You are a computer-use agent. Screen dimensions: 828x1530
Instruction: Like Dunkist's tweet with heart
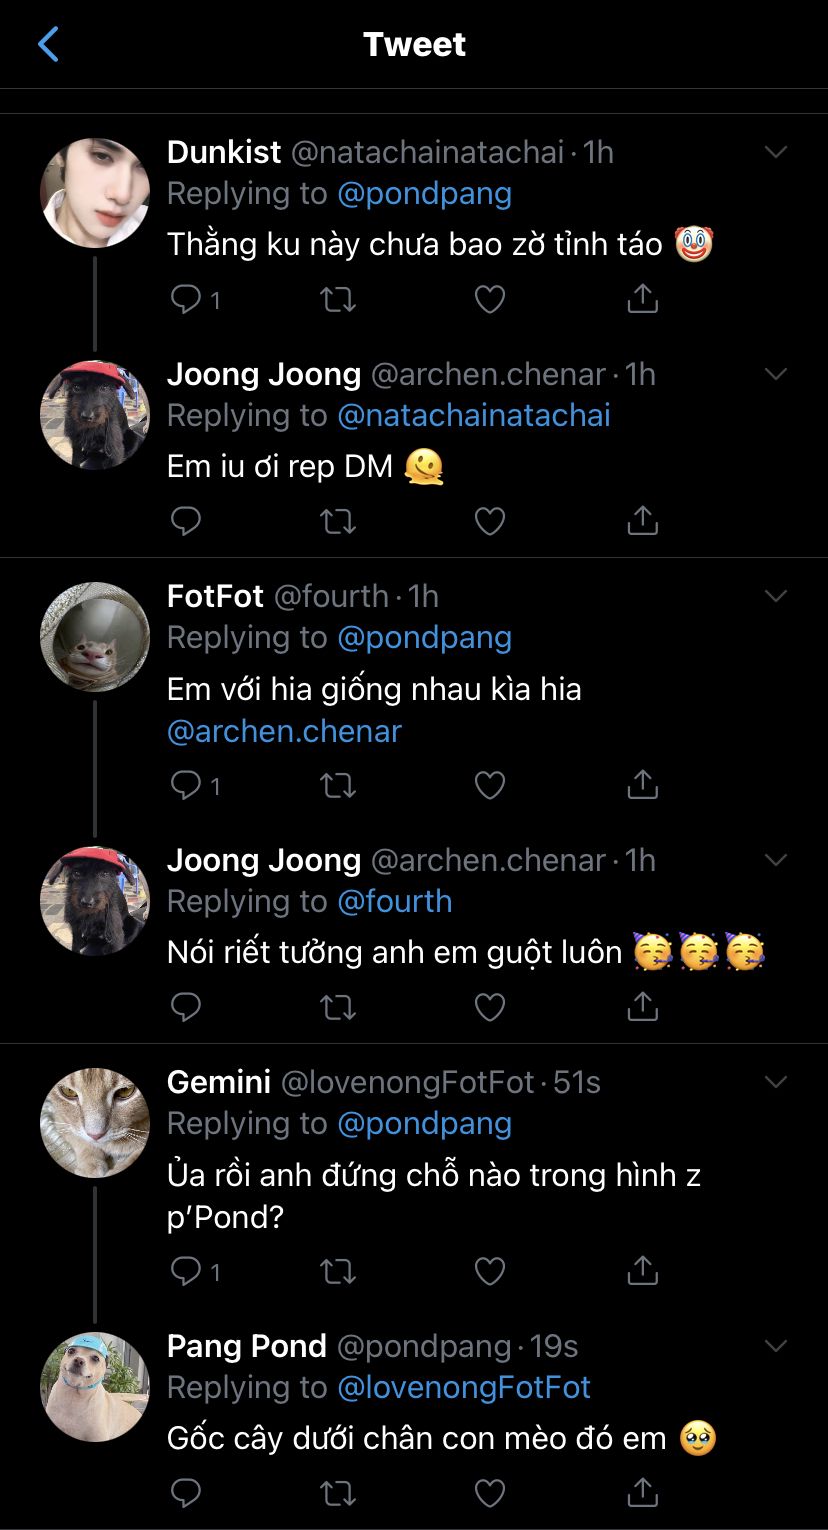click(489, 299)
